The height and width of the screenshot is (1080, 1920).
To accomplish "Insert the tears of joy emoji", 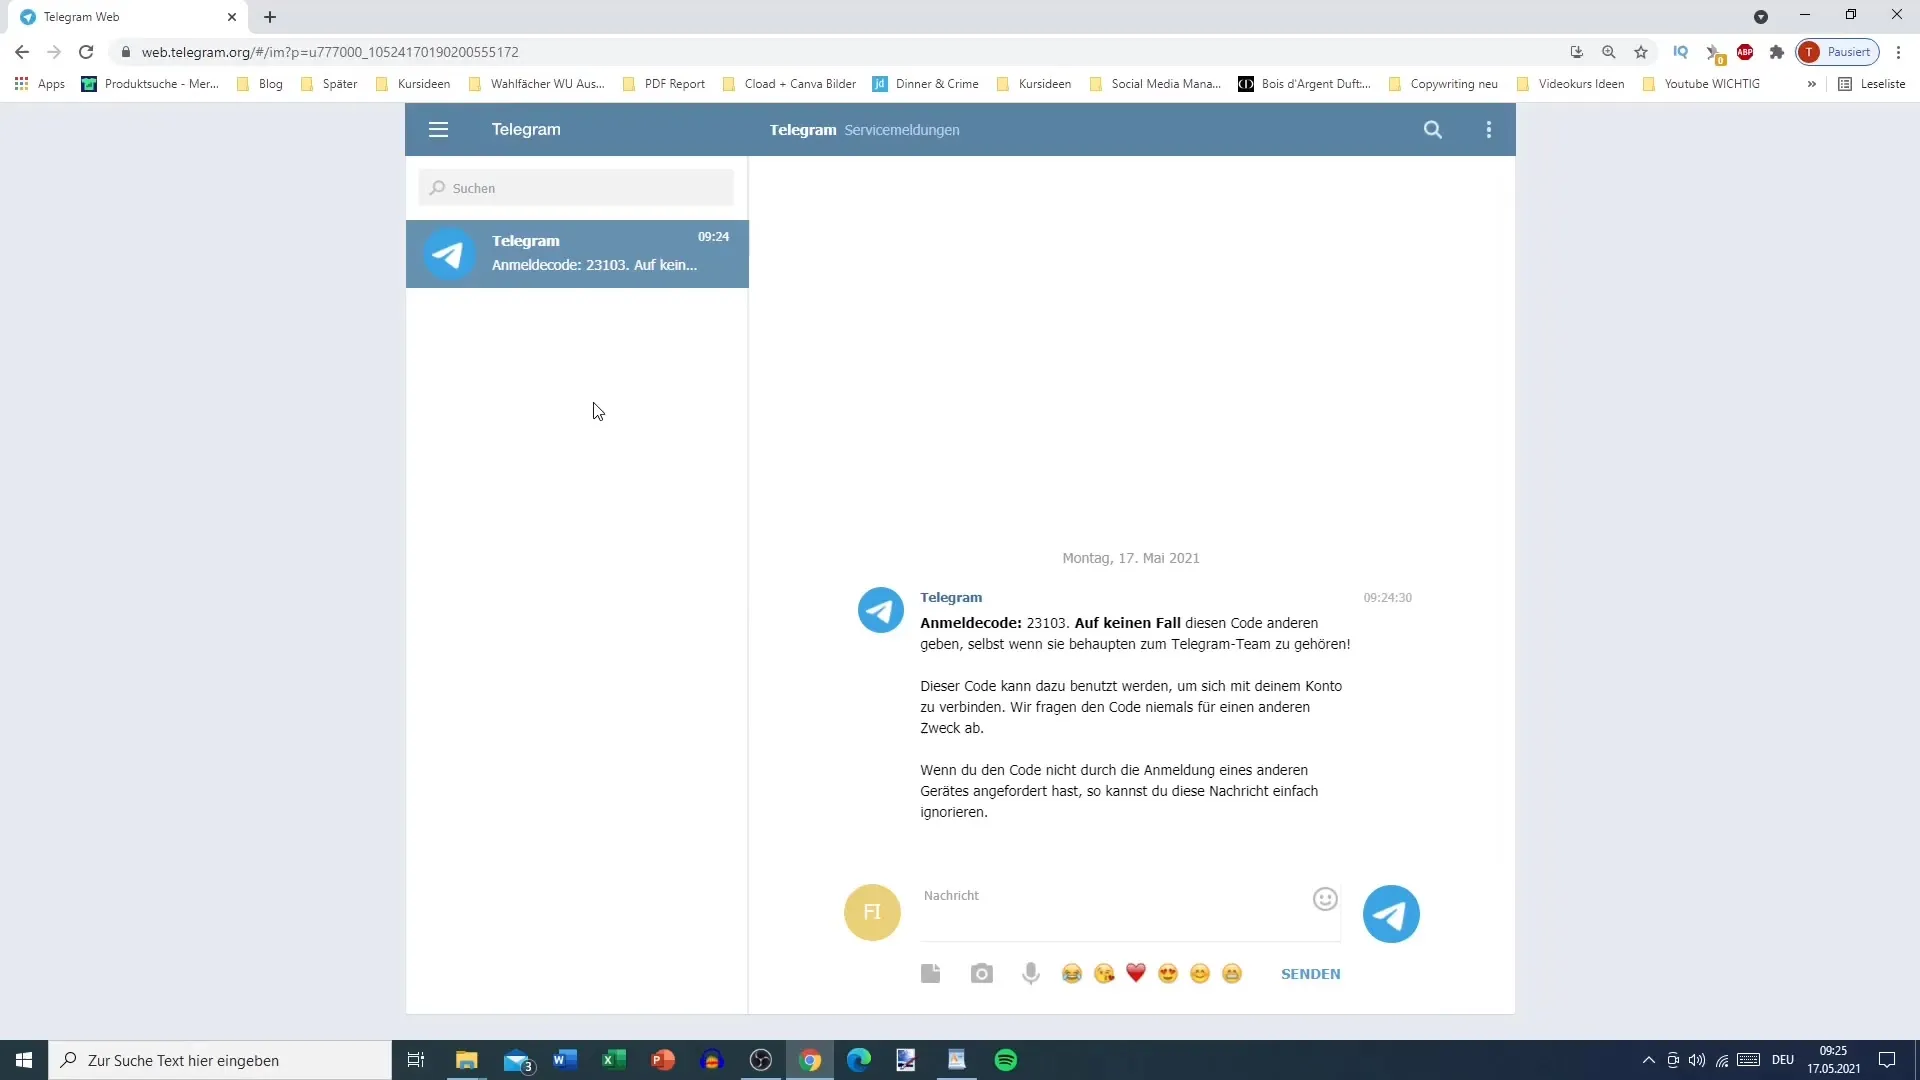I will pyautogui.click(x=1072, y=974).
